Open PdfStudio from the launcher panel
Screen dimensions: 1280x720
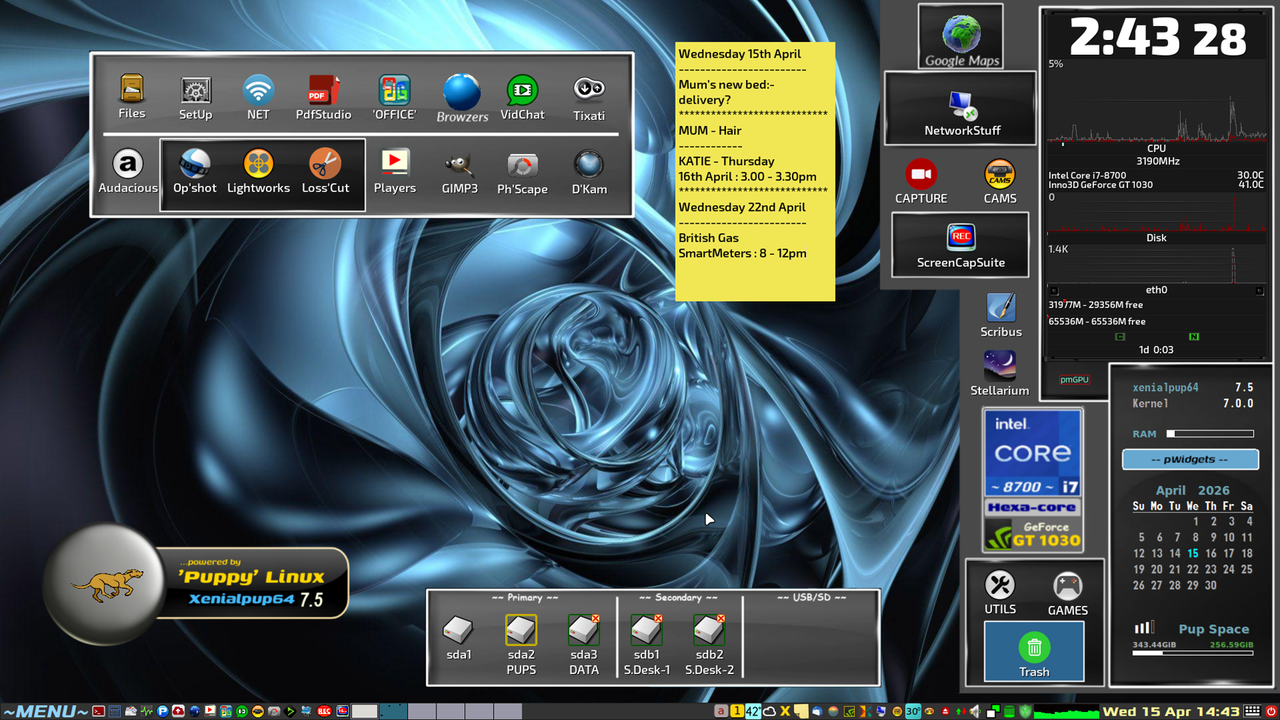[x=323, y=90]
